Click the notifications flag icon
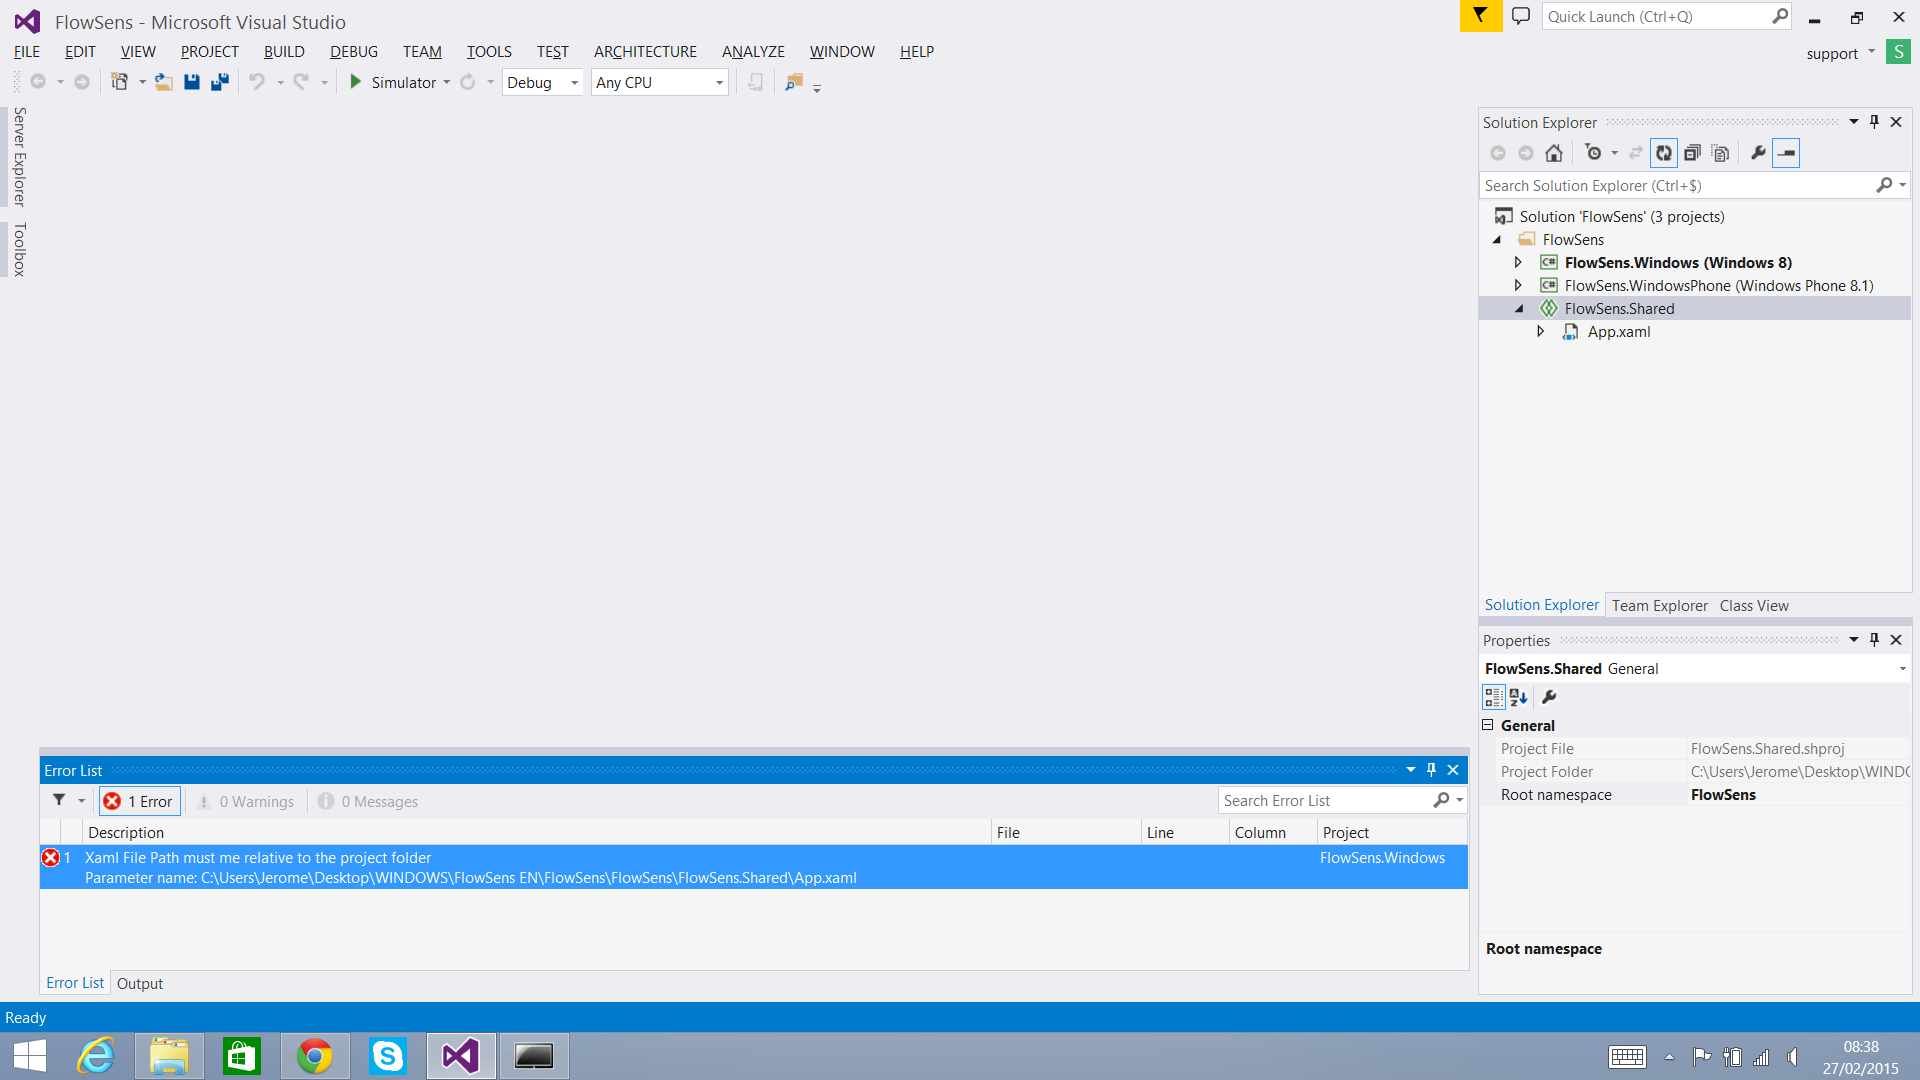Image resolution: width=1920 pixels, height=1080 pixels. (x=1480, y=16)
